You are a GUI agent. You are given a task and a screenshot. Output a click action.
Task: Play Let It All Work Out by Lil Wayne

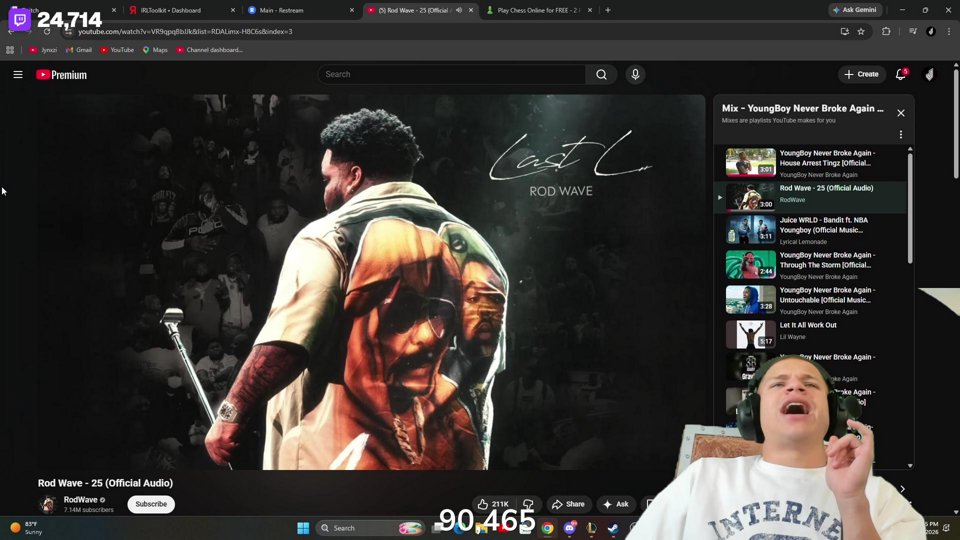(811, 334)
